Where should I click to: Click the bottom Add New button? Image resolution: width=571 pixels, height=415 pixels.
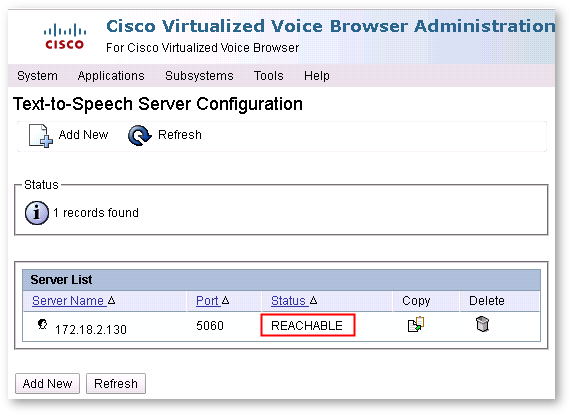47,383
